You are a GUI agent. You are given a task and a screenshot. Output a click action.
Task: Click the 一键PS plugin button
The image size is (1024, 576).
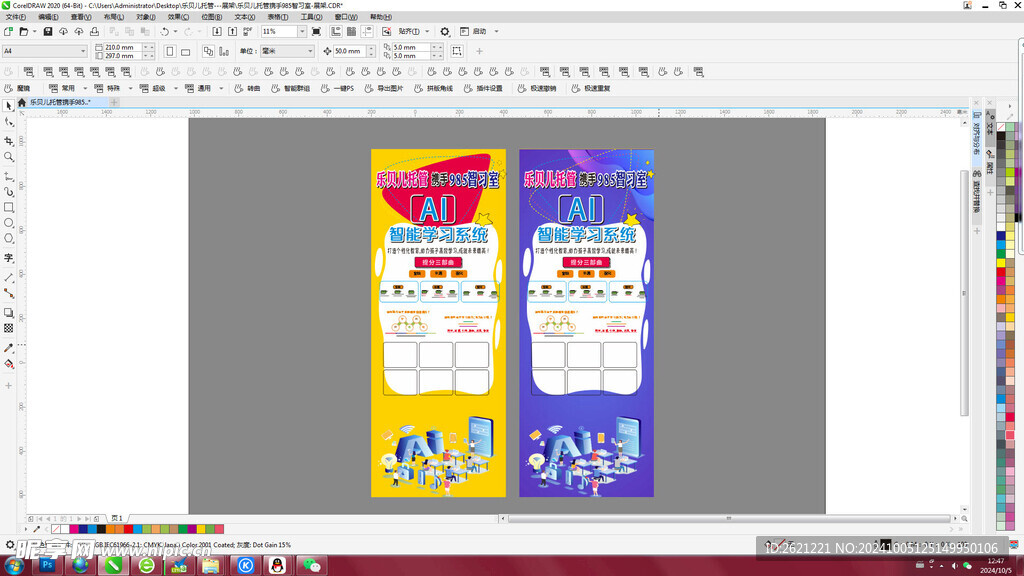click(x=337, y=88)
